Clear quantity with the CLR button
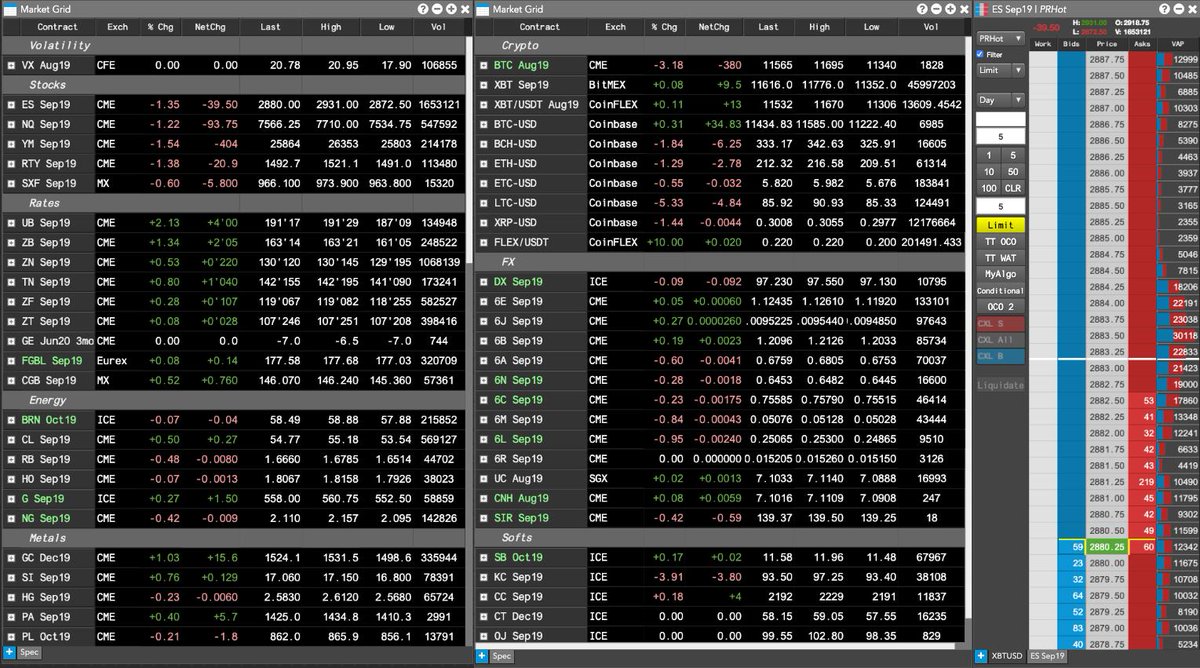Screen dimensions: 1200x668 tap(1012, 188)
